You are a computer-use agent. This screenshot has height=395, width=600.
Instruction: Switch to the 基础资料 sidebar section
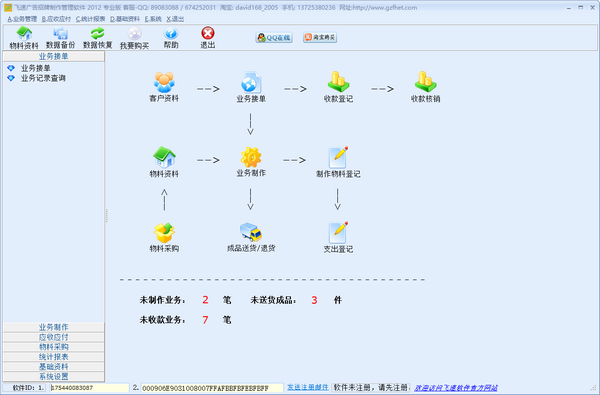tap(54, 367)
